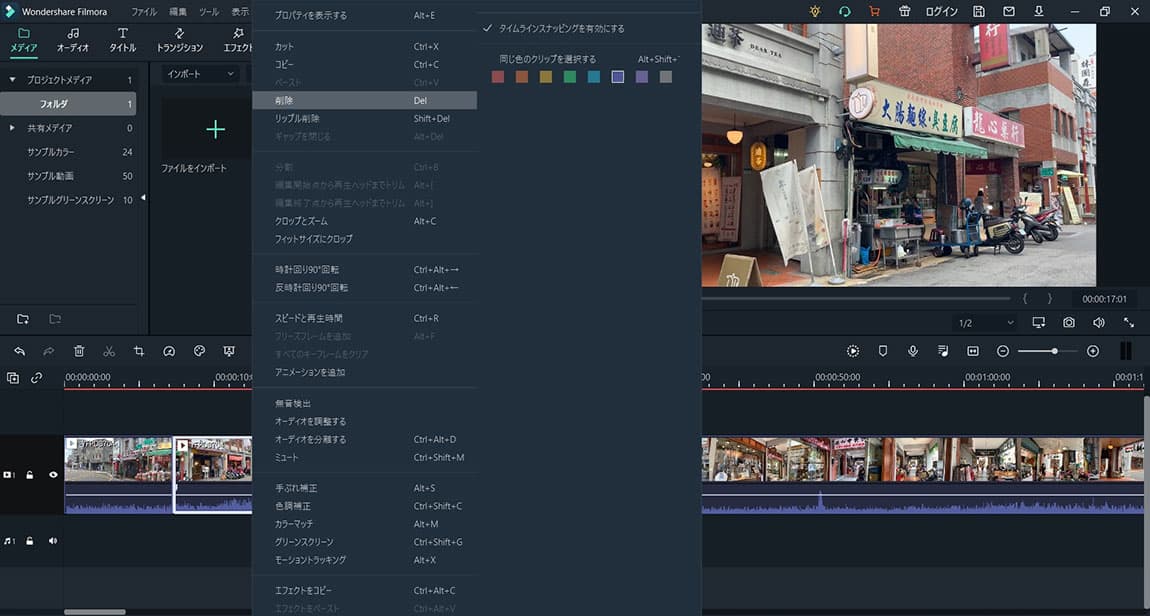This screenshot has width=1150, height=616.
Task: Switch to the オーディオ tab
Action: pyautogui.click(x=73, y=40)
